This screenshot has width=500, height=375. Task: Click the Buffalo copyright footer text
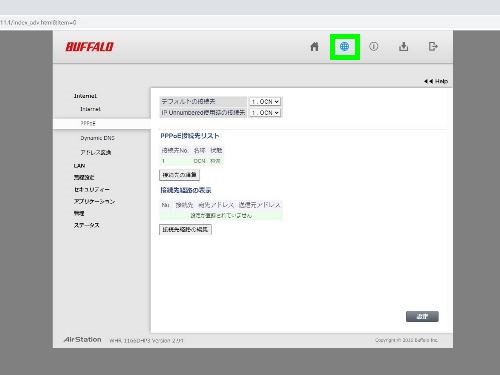(x=406, y=340)
